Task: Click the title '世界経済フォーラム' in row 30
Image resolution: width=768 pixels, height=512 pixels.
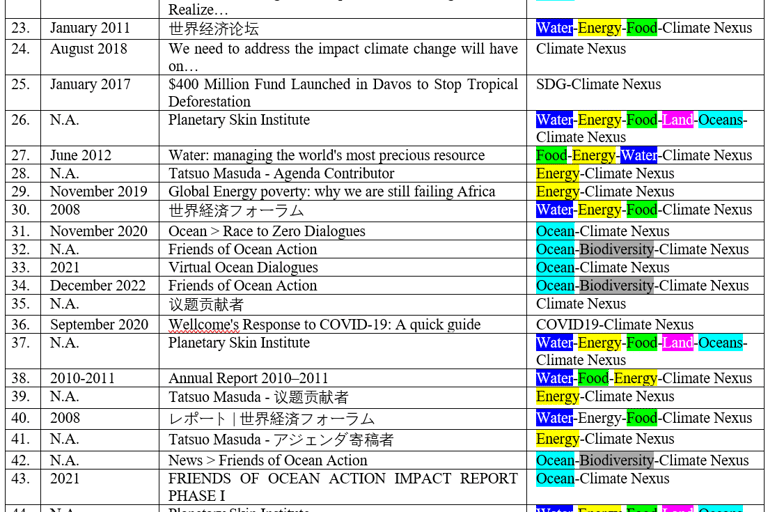Action: 236,211
